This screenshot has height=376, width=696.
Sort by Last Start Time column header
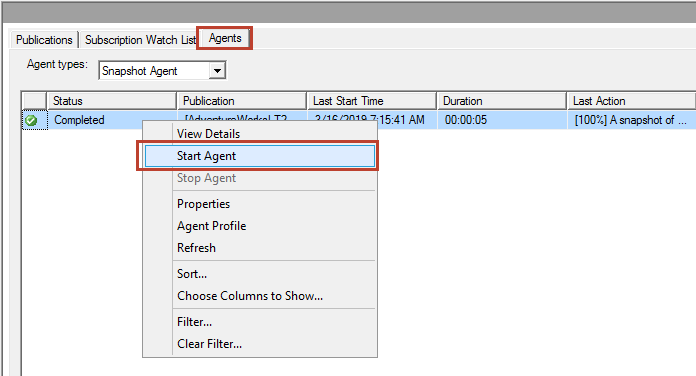pyautogui.click(x=372, y=101)
